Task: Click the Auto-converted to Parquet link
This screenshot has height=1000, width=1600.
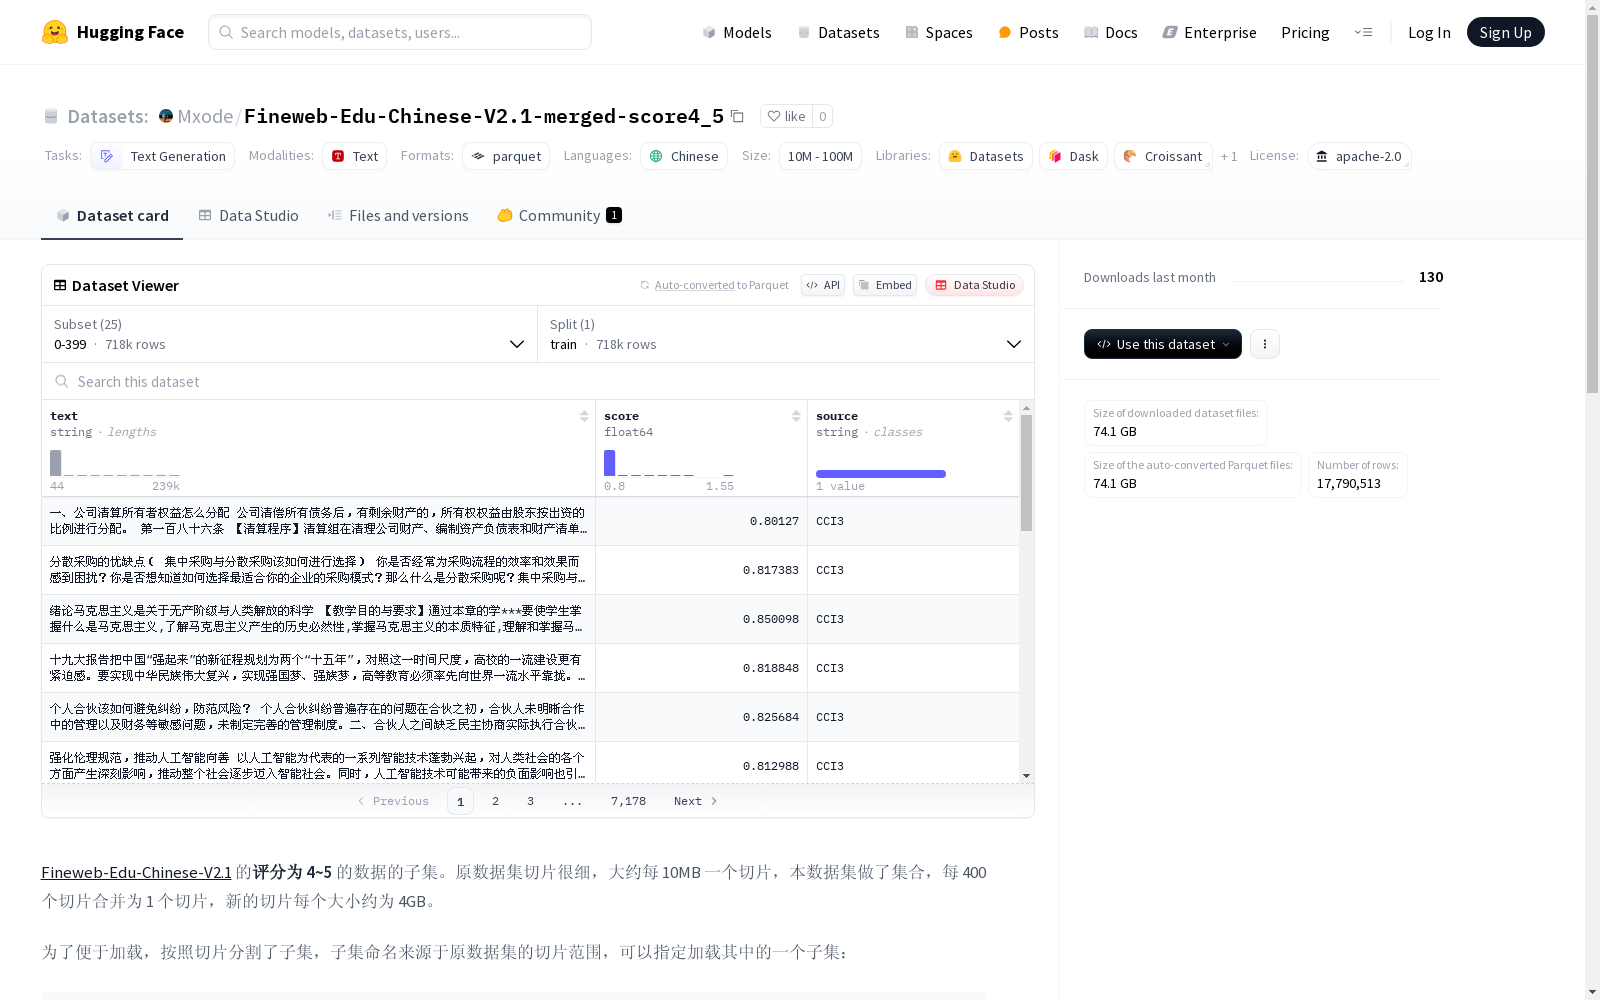Action: [715, 285]
